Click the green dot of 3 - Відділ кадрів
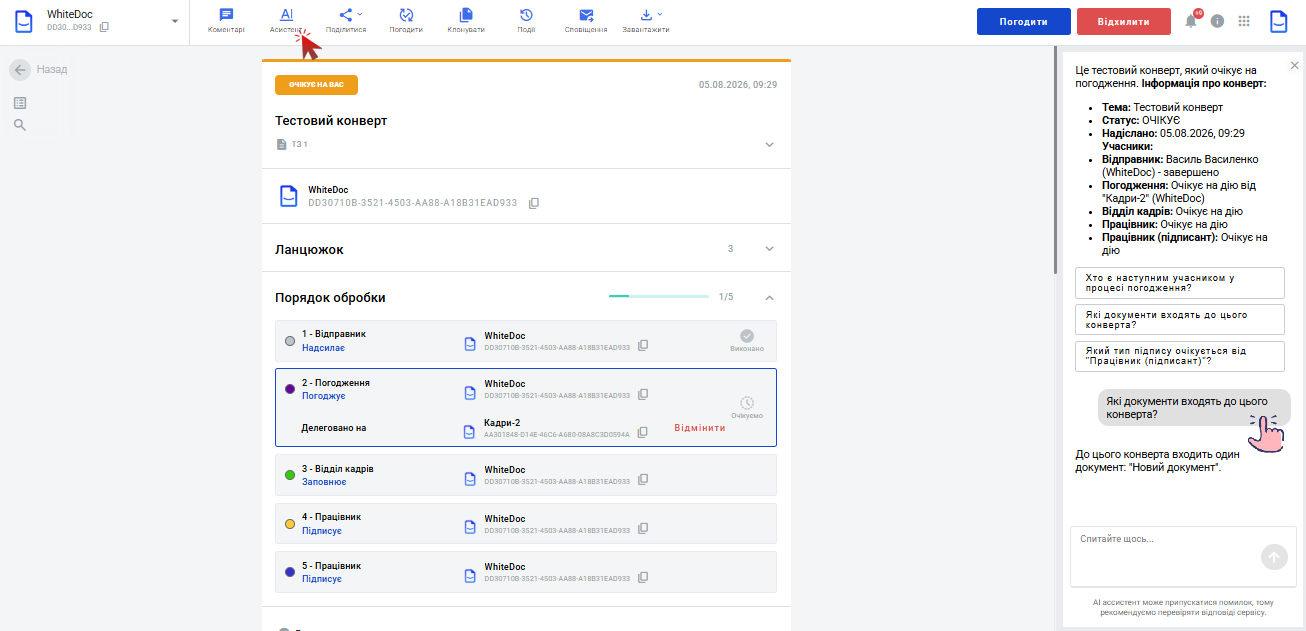This screenshot has height=631, width=1306. (290, 475)
